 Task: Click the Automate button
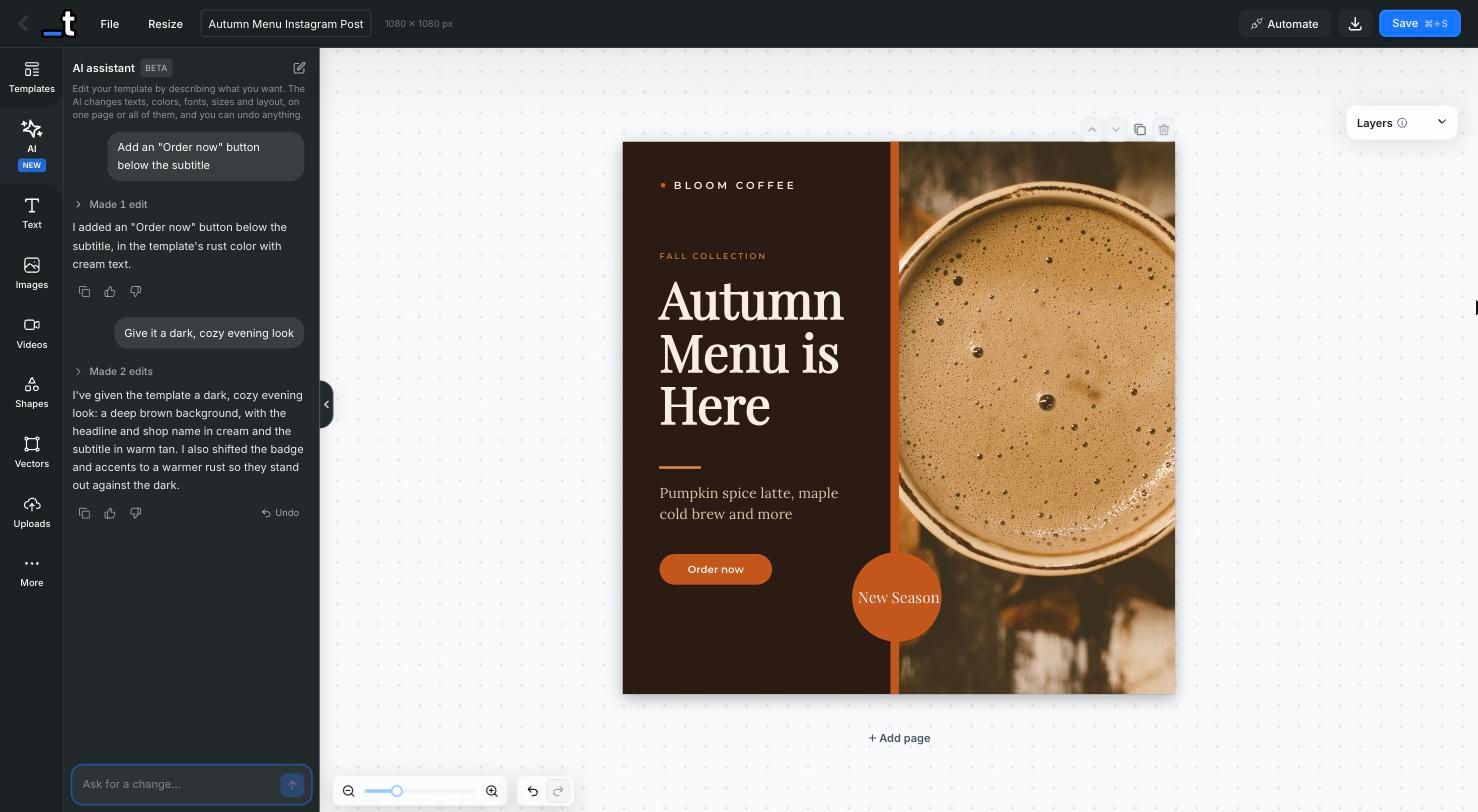point(1284,24)
